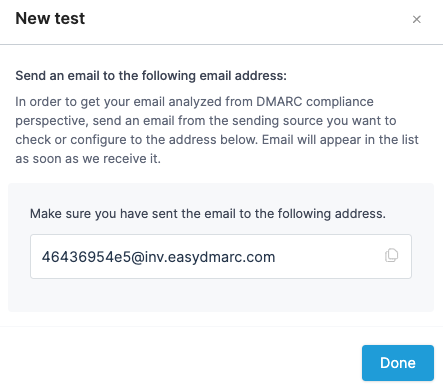Click the 'Send an email to the following' heading
The width and height of the screenshot is (443, 391).
(151, 76)
